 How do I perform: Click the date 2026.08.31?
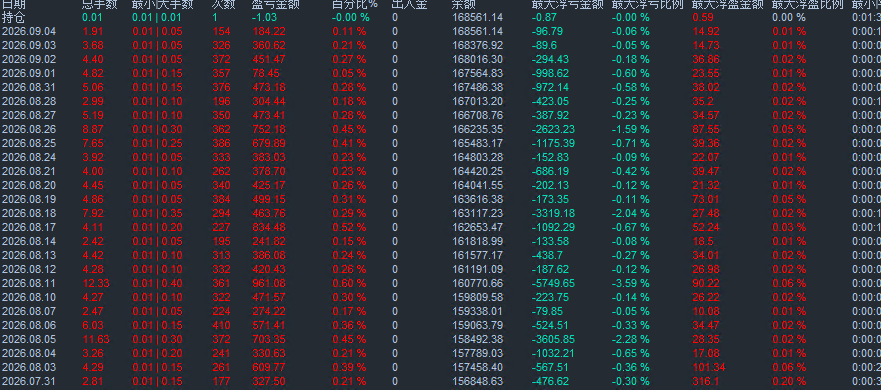29,88
